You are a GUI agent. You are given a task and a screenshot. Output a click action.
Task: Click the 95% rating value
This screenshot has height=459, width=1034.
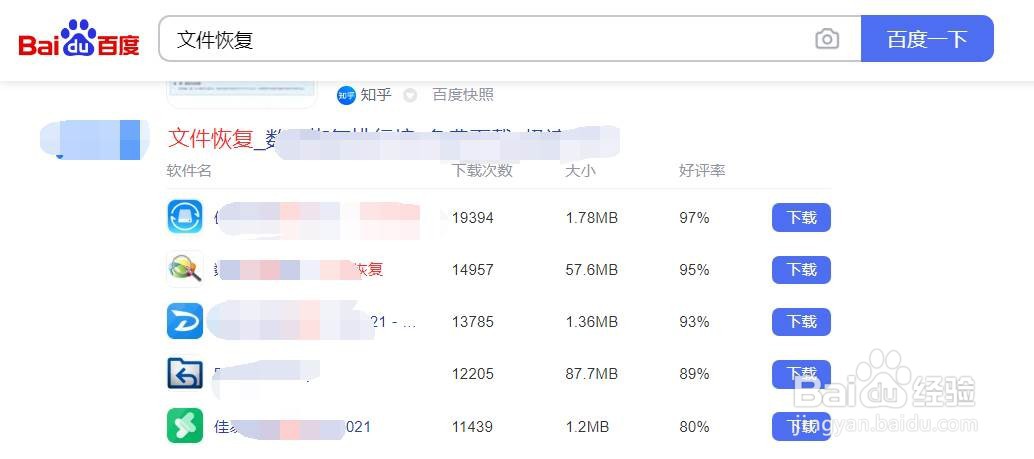(x=694, y=270)
